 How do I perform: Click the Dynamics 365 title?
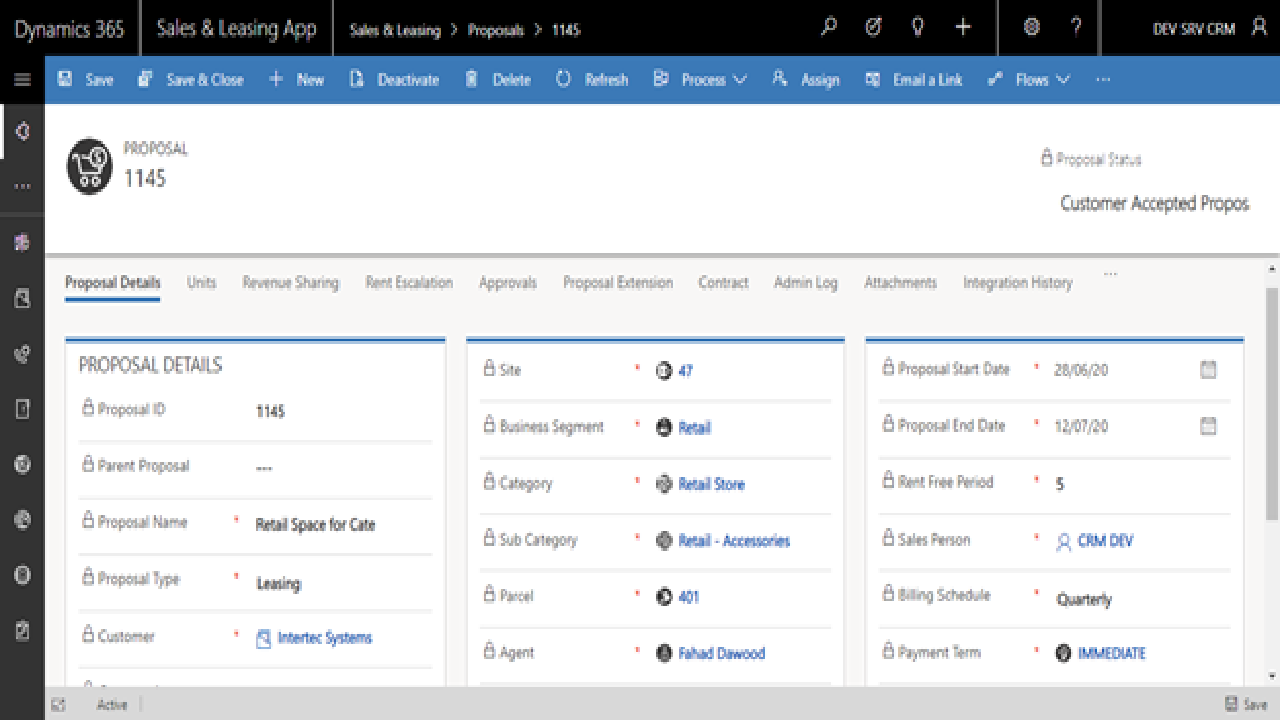click(69, 28)
